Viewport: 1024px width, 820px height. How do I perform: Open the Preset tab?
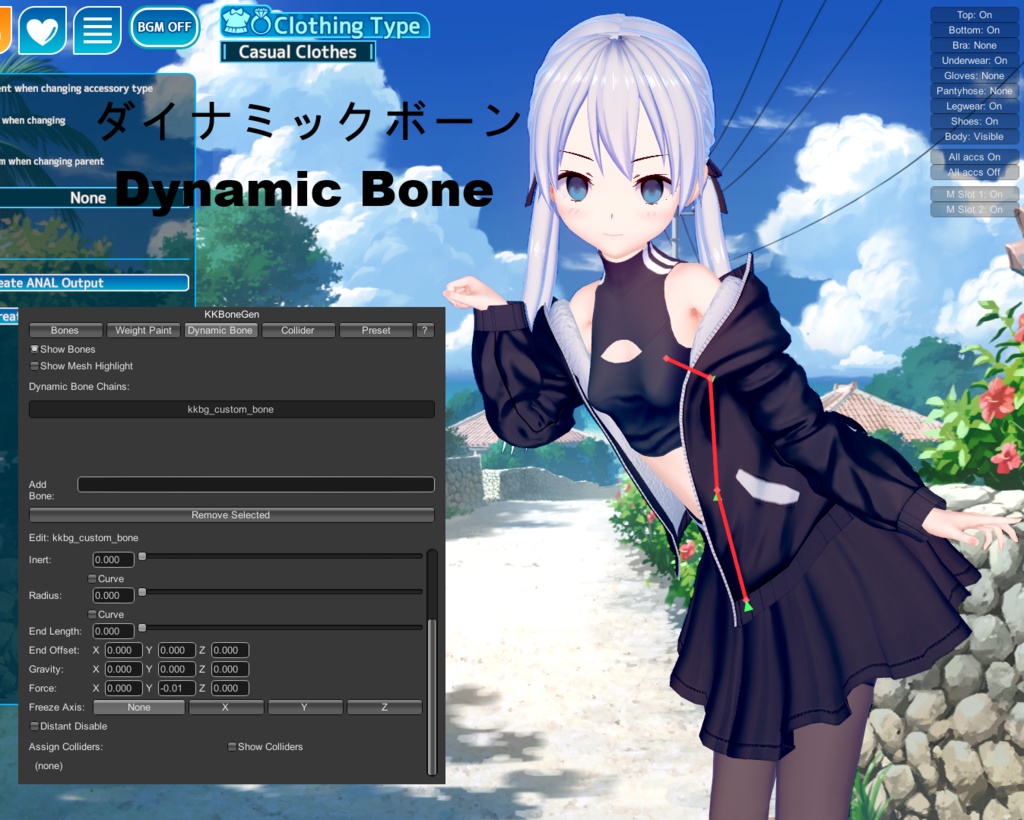(376, 330)
